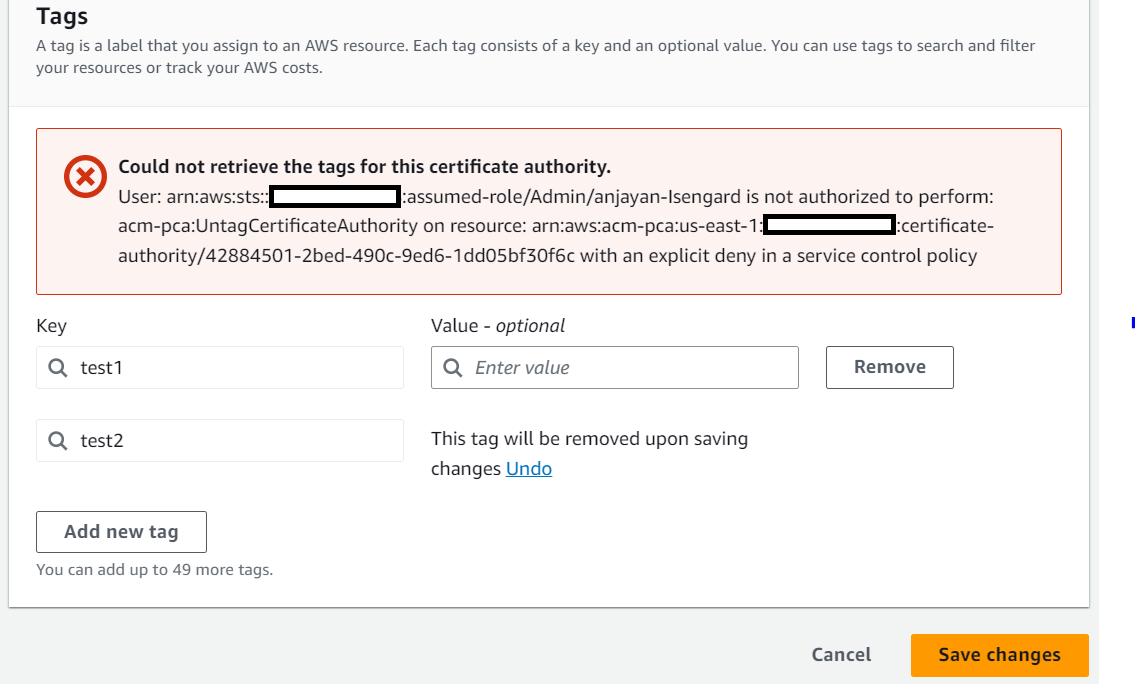Click the magnifier icon in Enter value field
The height and width of the screenshot is (684, 1135).
click(x=453, y=368)
